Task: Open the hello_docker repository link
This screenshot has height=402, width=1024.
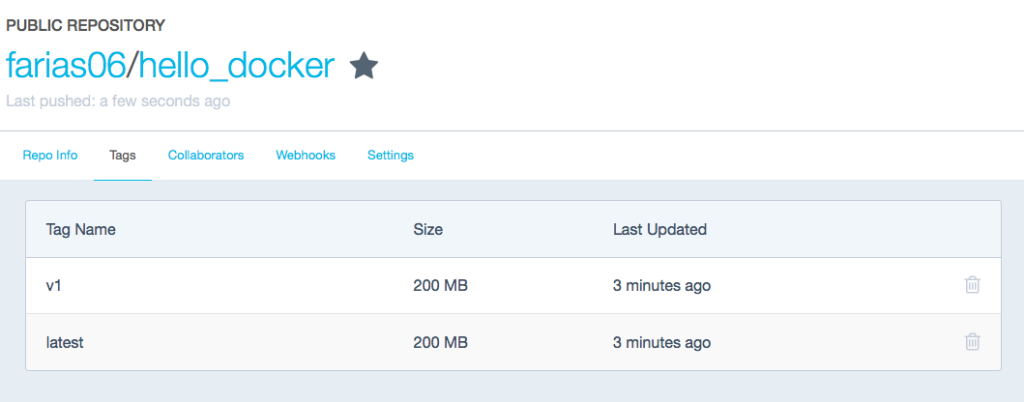Action: click(236, 66)
